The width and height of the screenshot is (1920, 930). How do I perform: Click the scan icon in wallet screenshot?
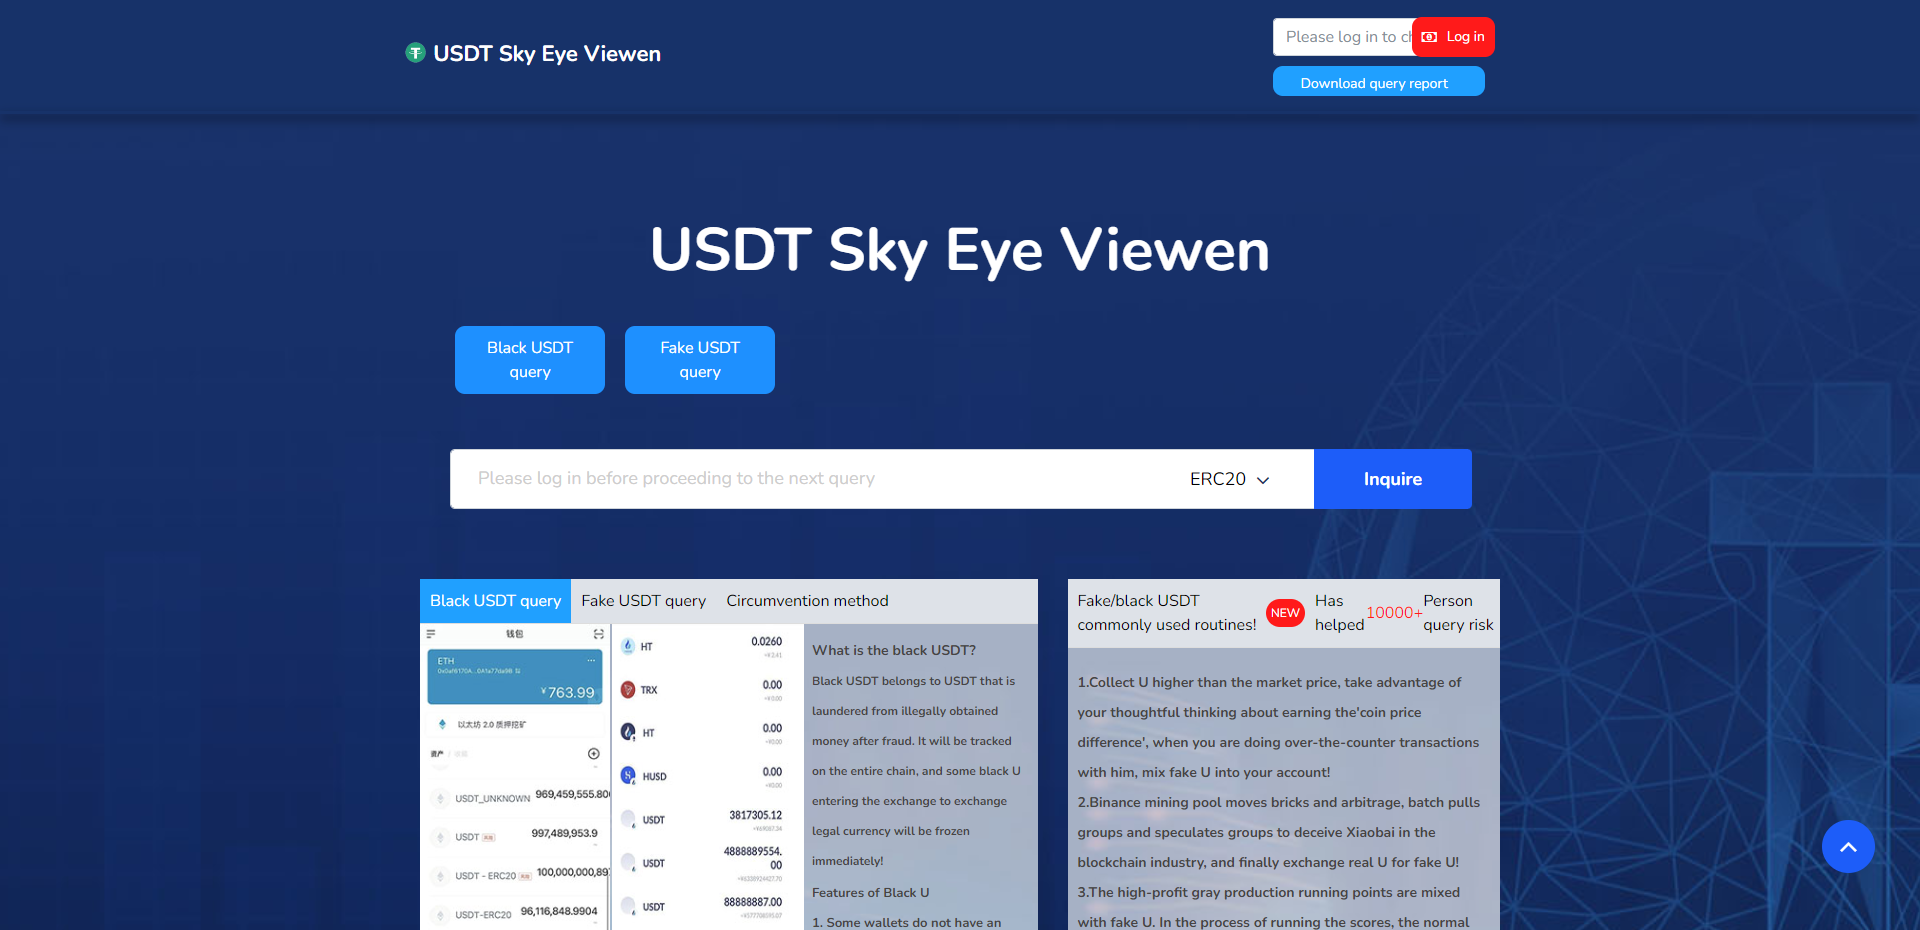598,634
